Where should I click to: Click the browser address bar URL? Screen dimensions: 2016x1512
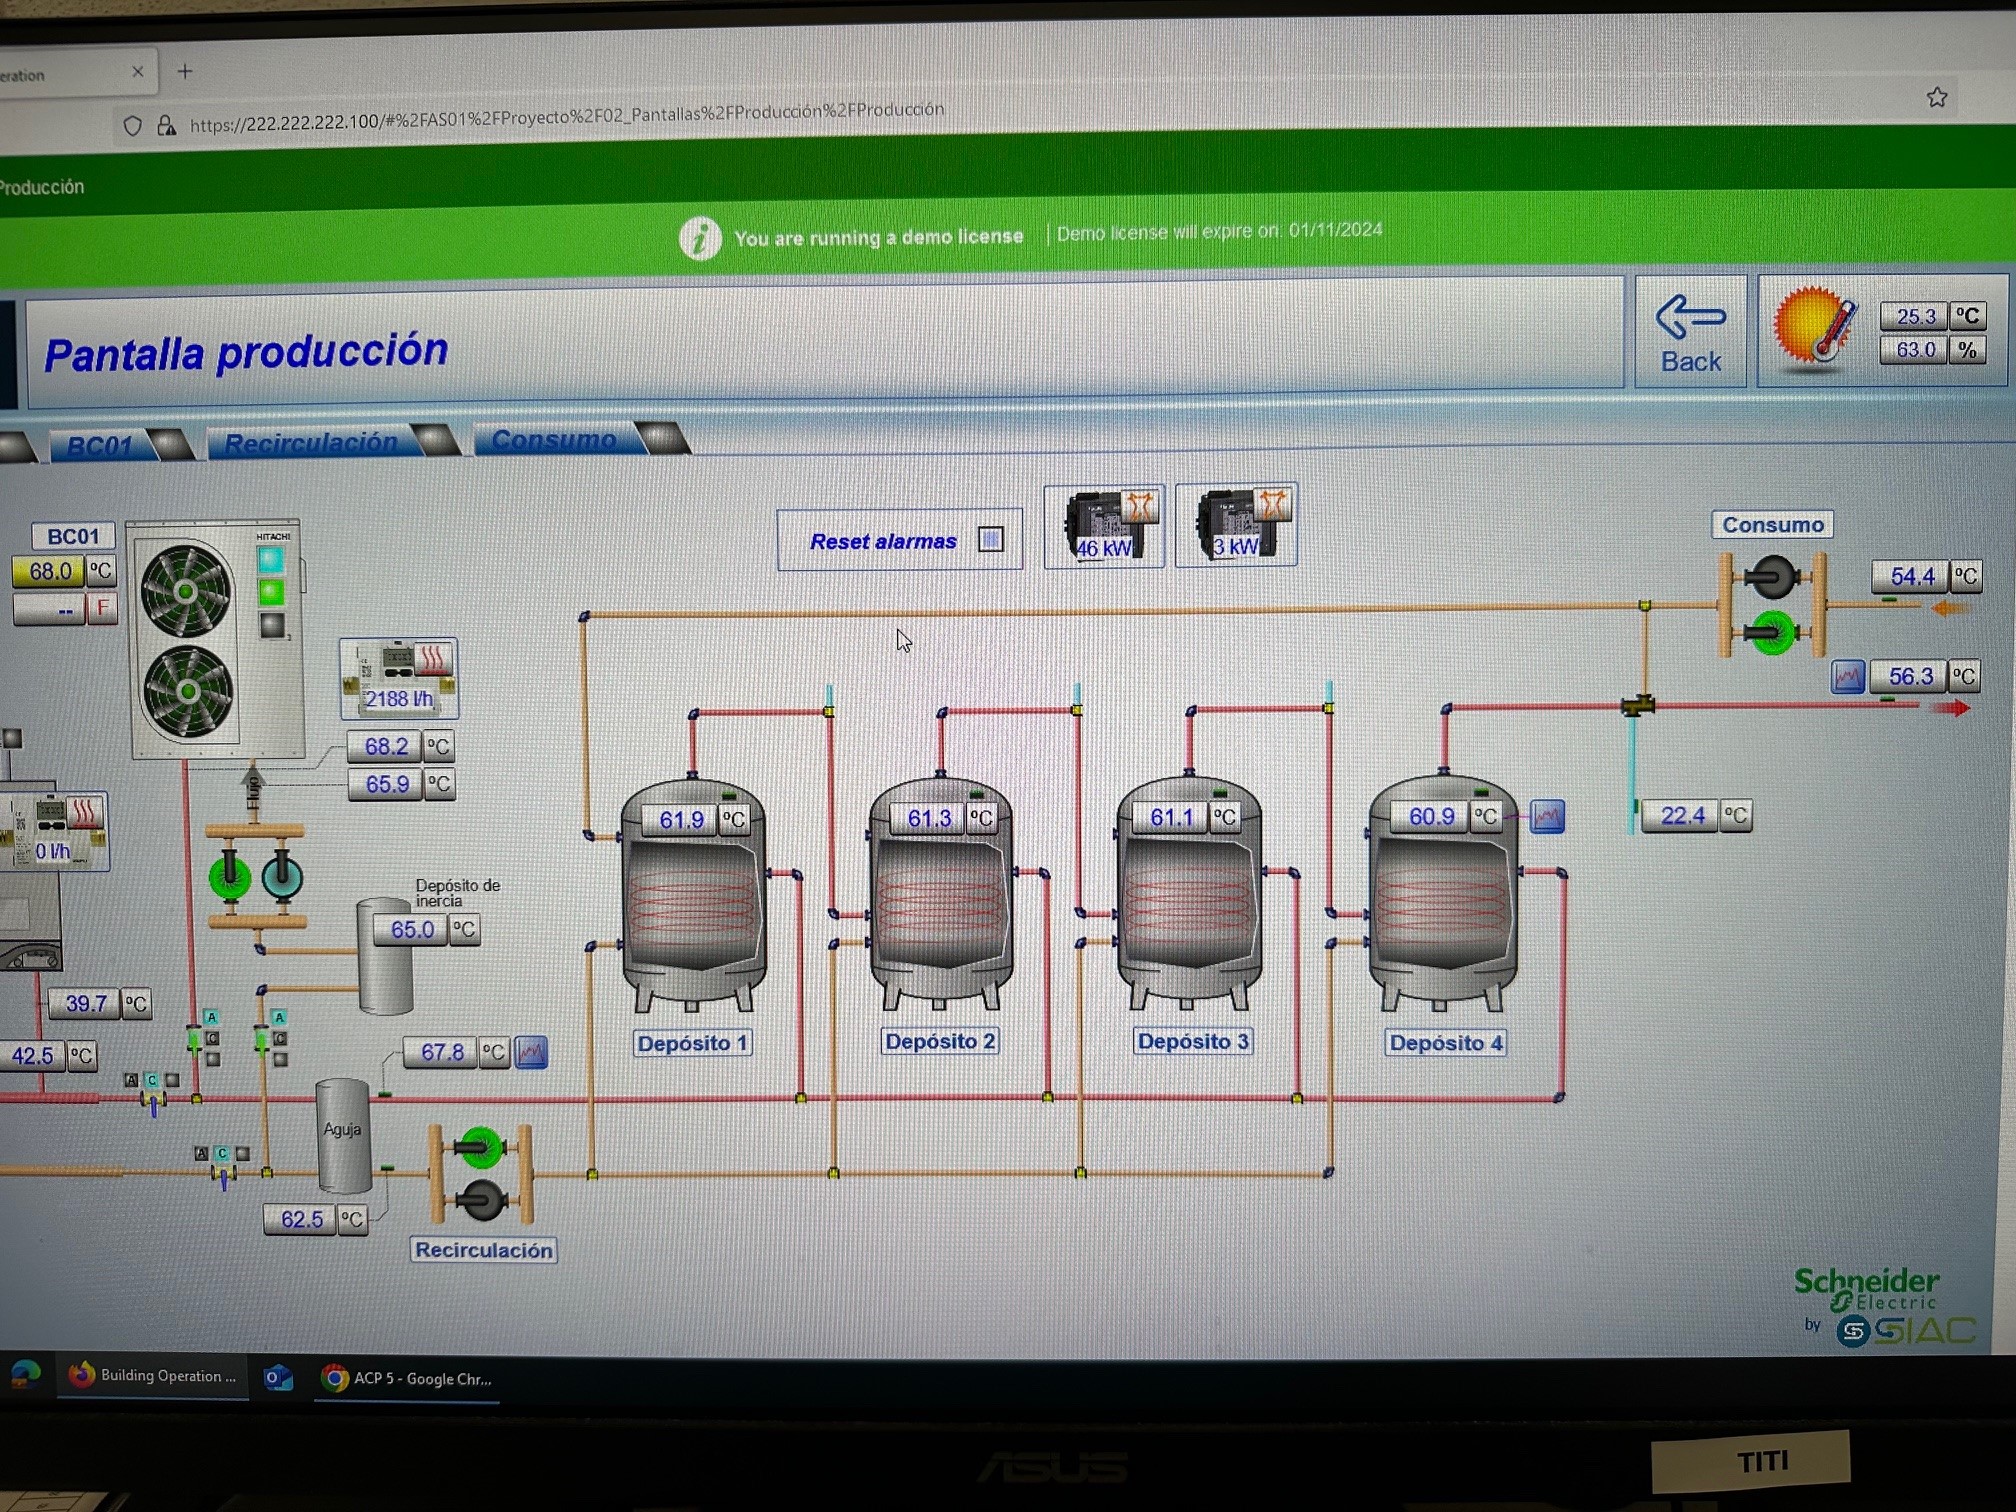coord(566,116)
